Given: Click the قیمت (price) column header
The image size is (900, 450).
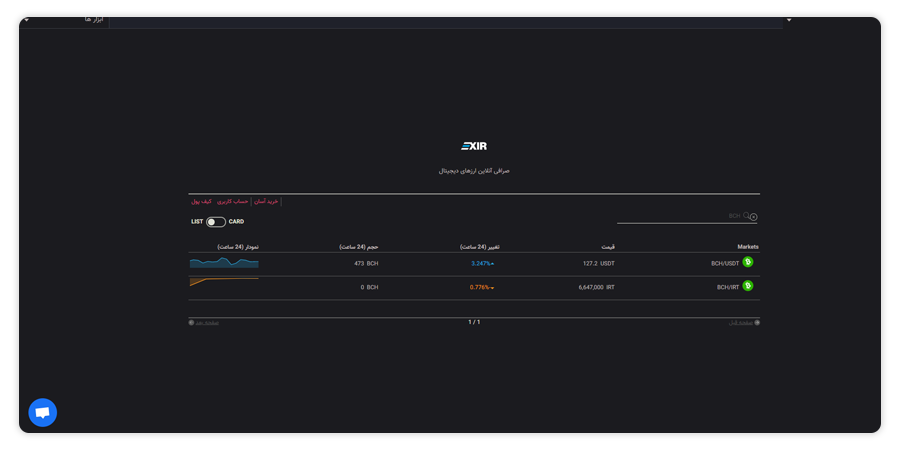Looking at the screenshot, I should click(x=608, y=247).
